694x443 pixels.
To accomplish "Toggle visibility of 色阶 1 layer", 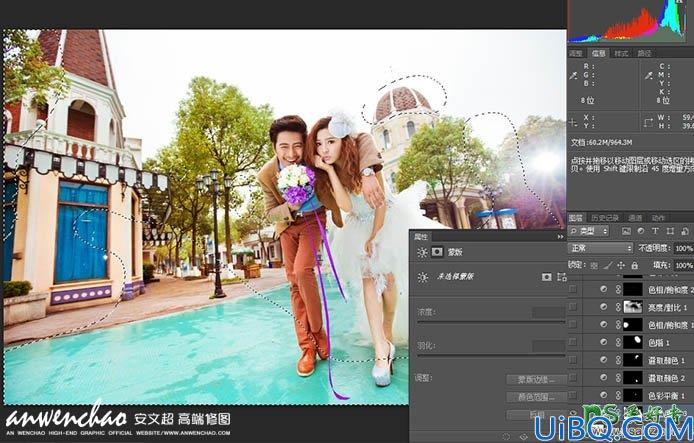I will [x=573, y=342].
